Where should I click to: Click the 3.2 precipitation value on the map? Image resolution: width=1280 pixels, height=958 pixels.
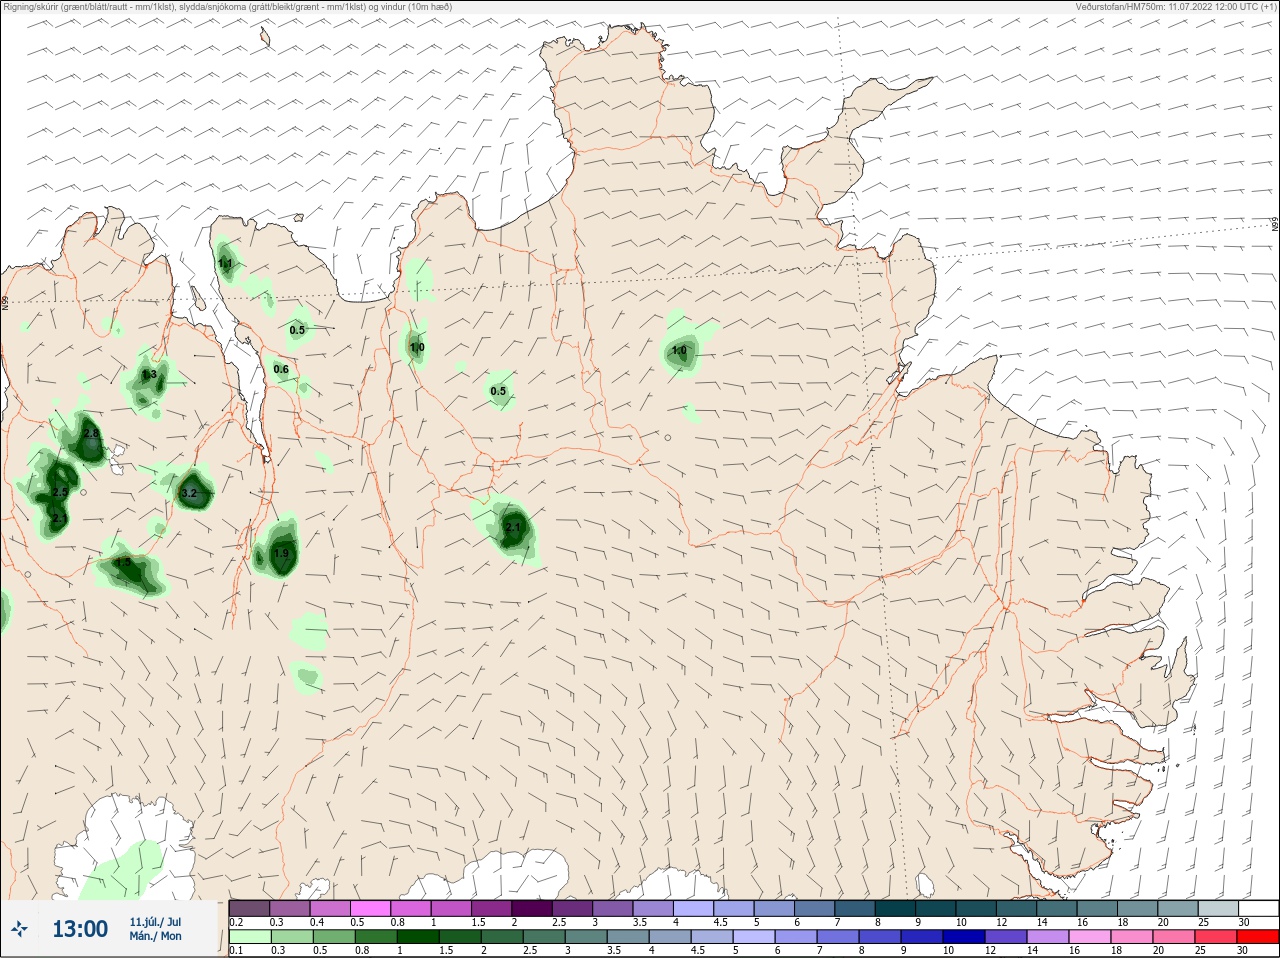[189, 493]
